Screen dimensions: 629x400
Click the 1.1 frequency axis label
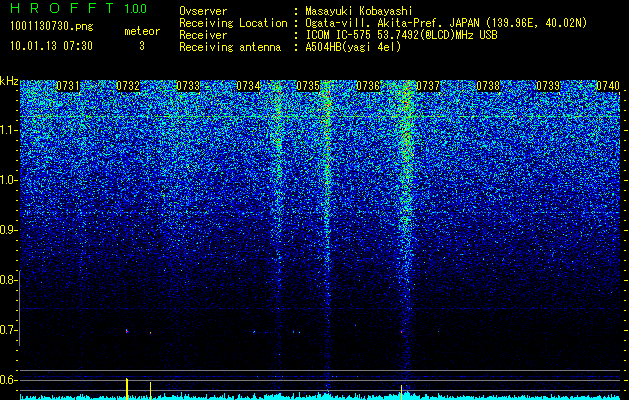8,130
